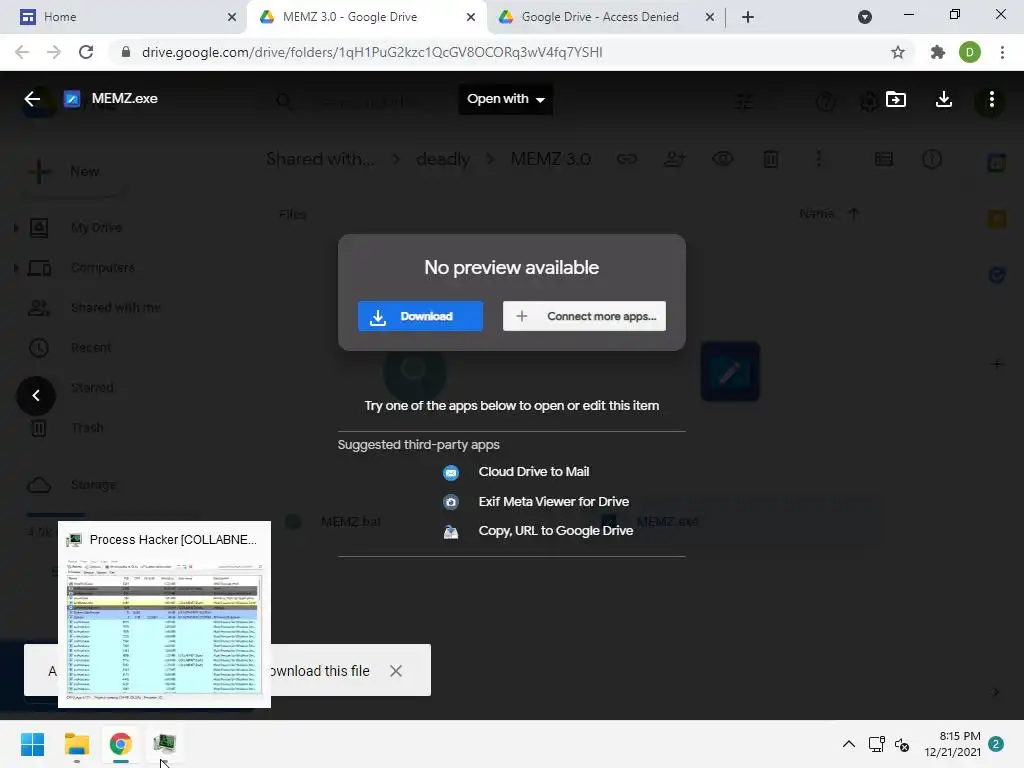
Task: Click the browser forward arrow
Action: point(54,52)
